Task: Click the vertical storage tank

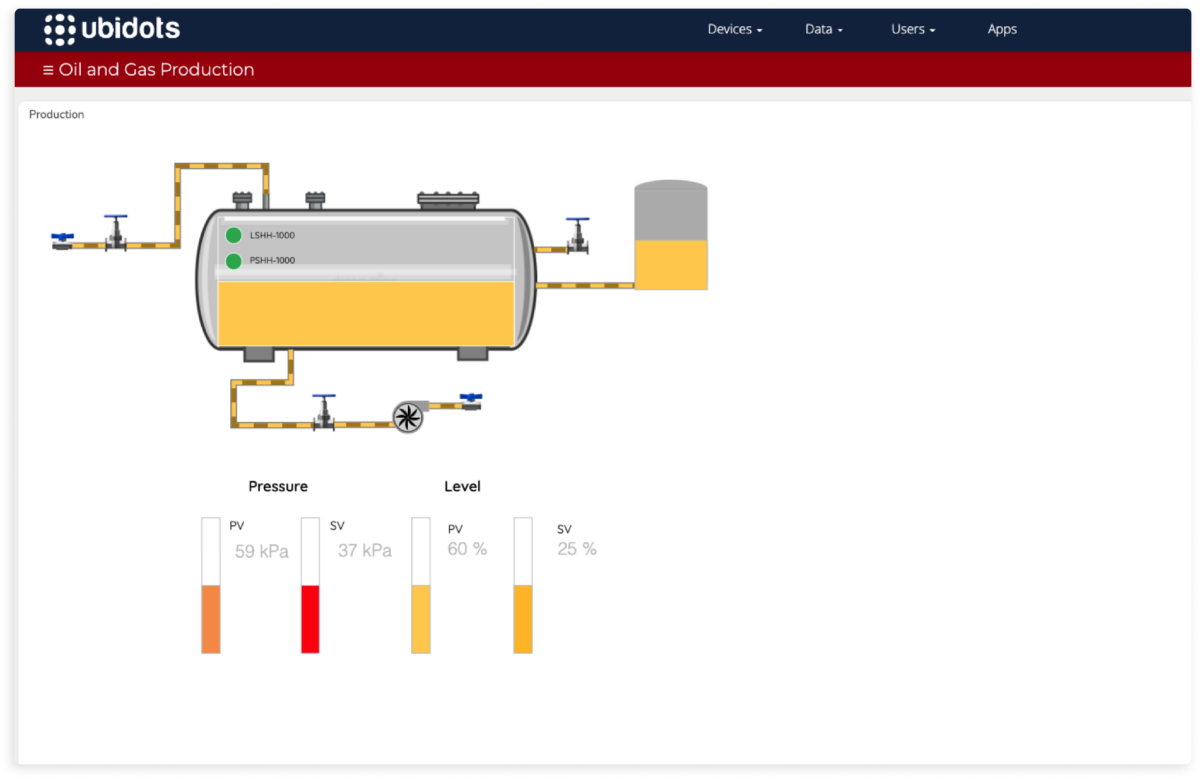Action: [x=671, y=237]
